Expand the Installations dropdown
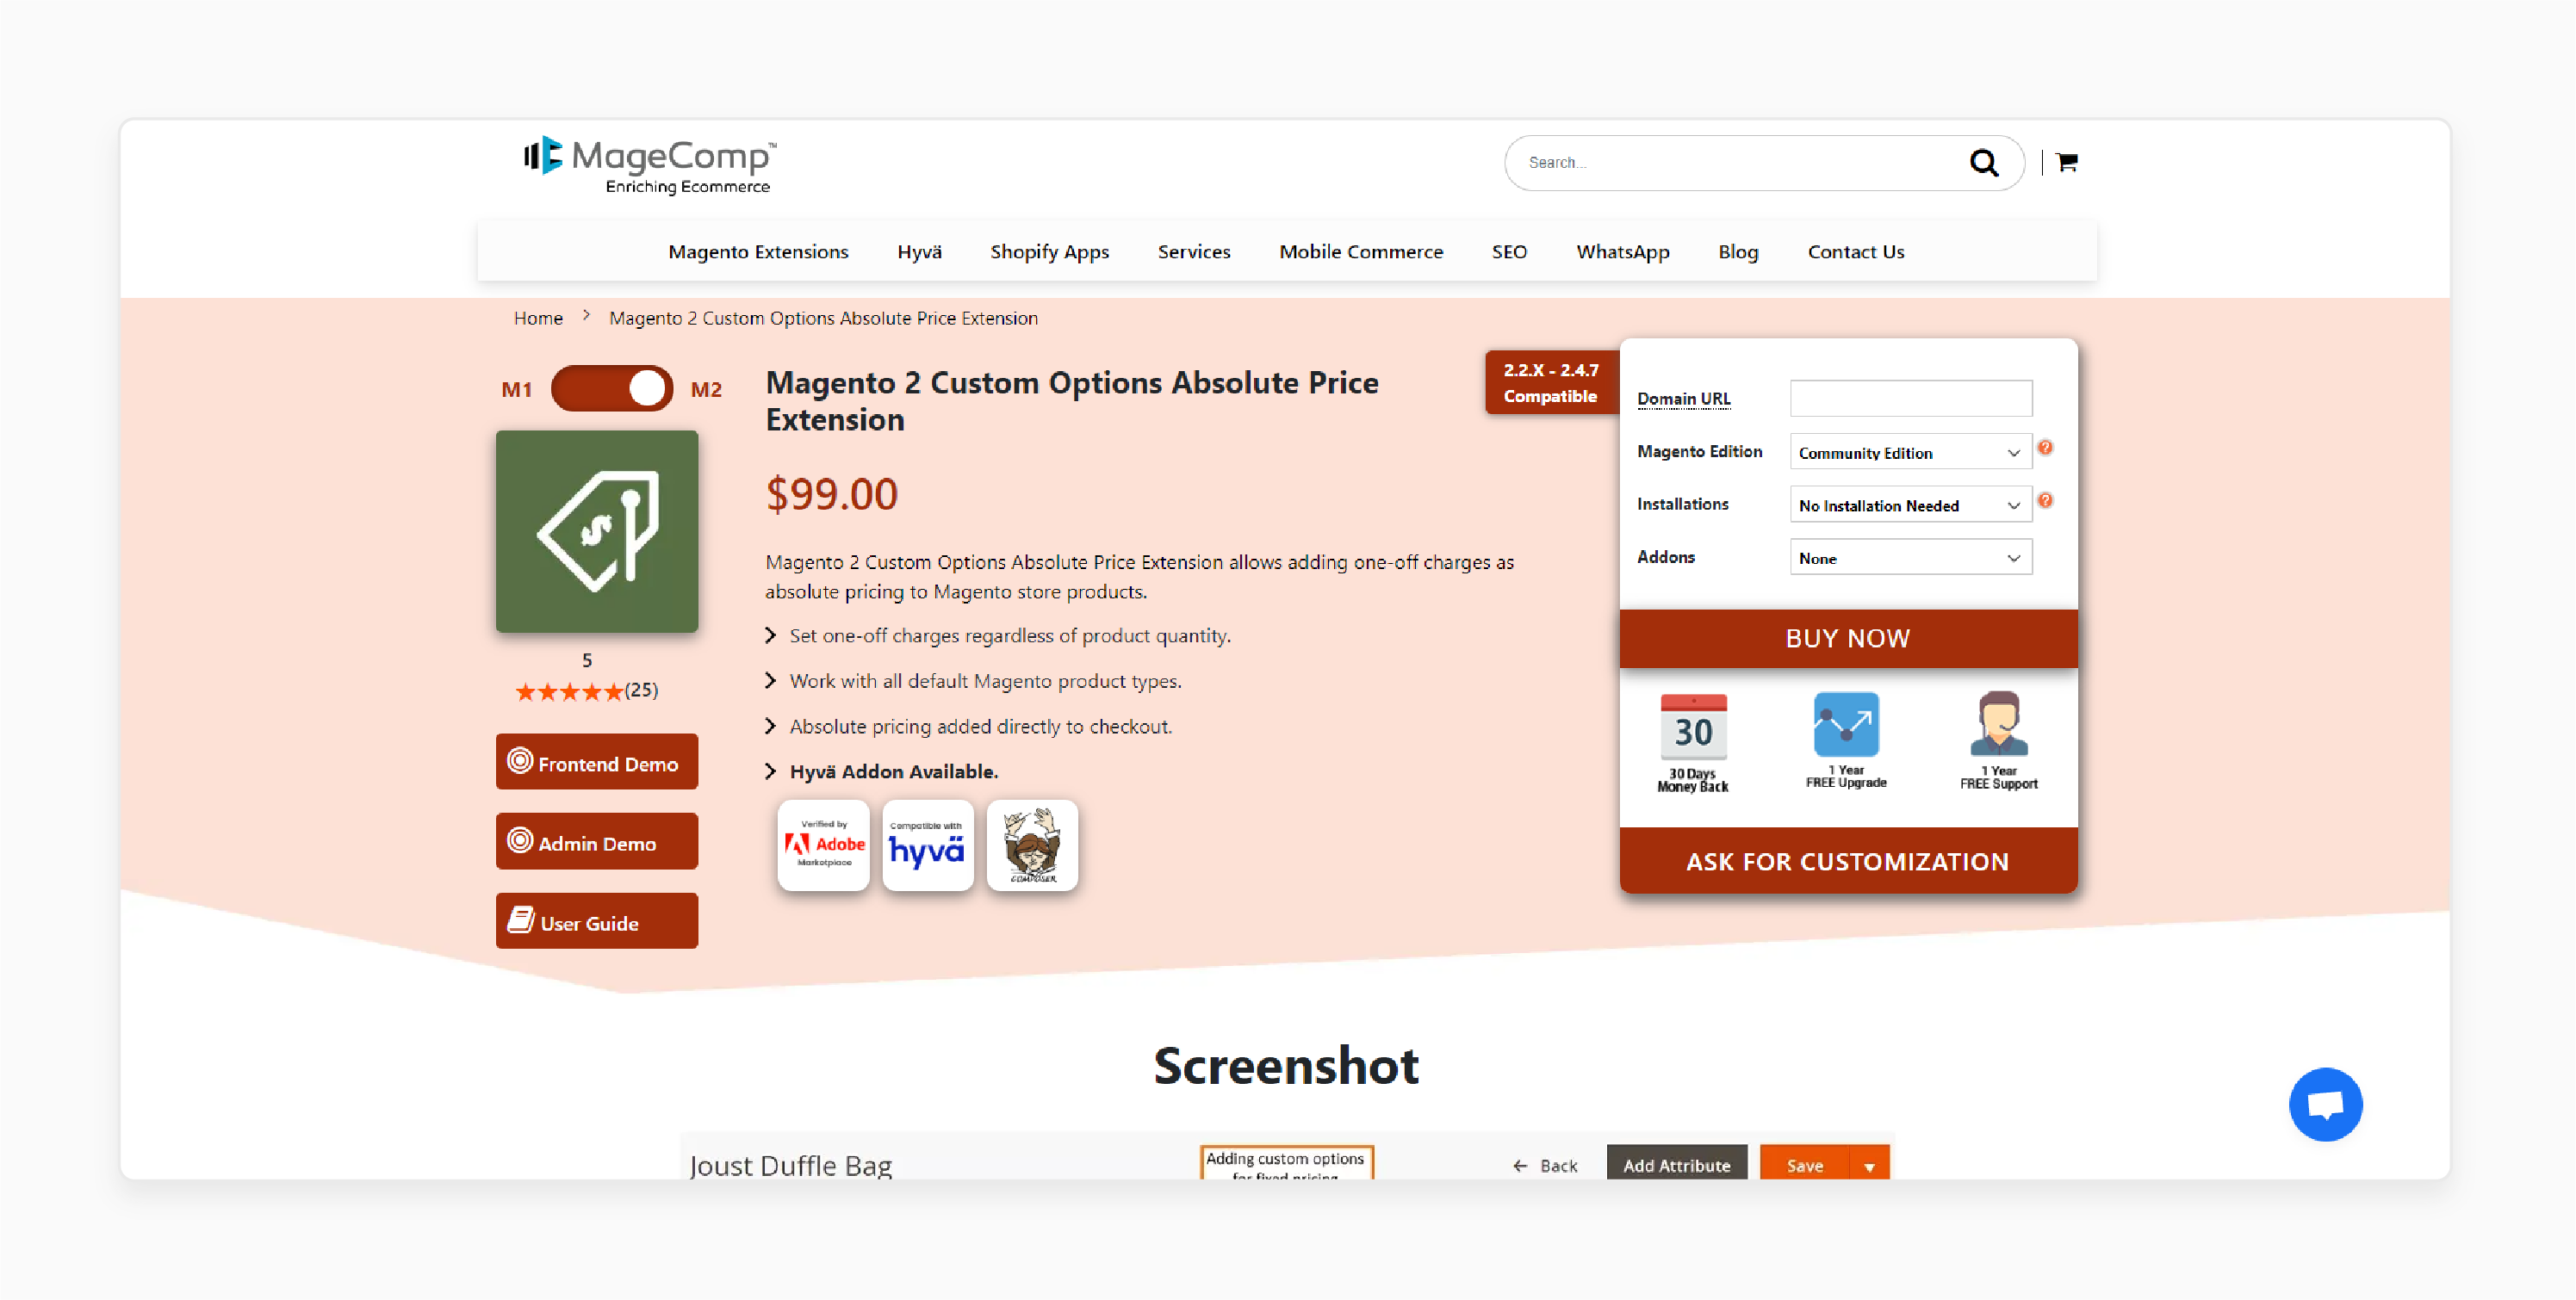Image resolution: width=2576 pixels, height=1300 pixels. tap(1909, 505)
